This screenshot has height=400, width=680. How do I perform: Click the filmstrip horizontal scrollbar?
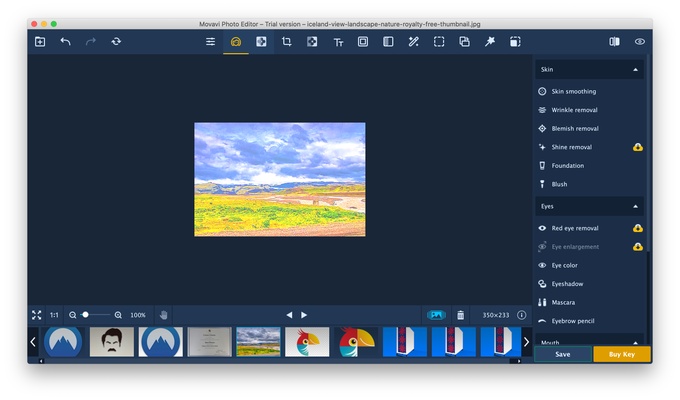pyautogui.click(x=280, y=361)
